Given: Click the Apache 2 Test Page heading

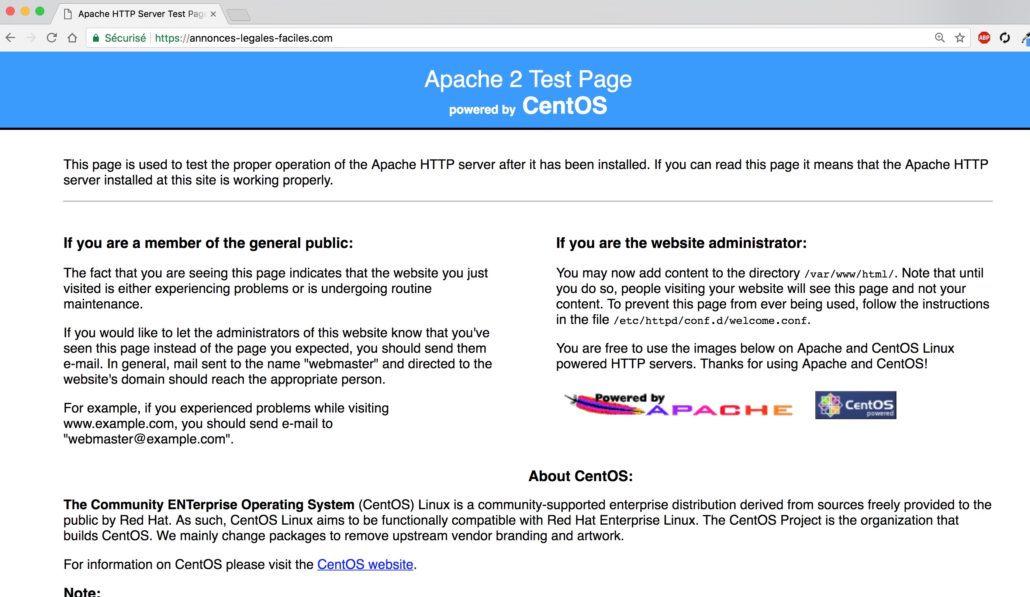Looking at the screenshot, I should point(528,79).
